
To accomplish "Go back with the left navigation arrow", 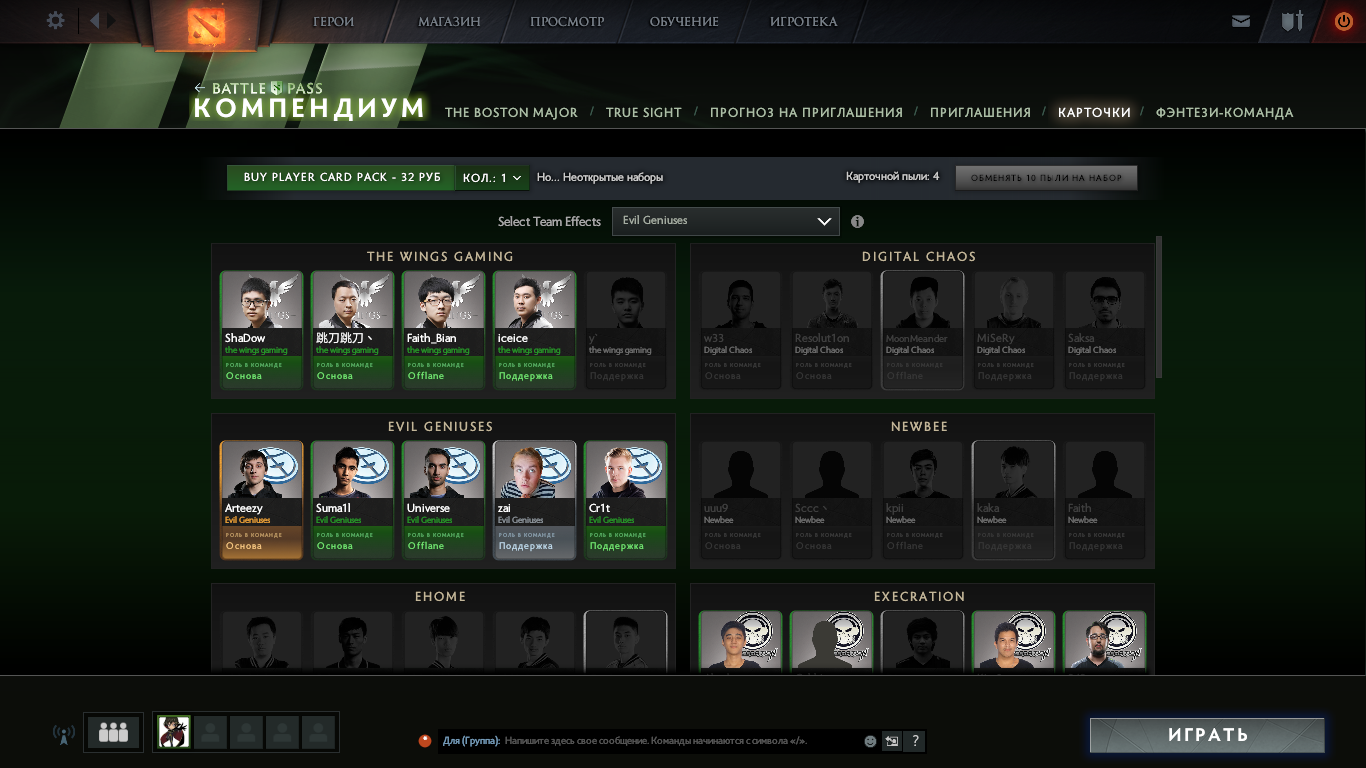I will tap(95, 20).
